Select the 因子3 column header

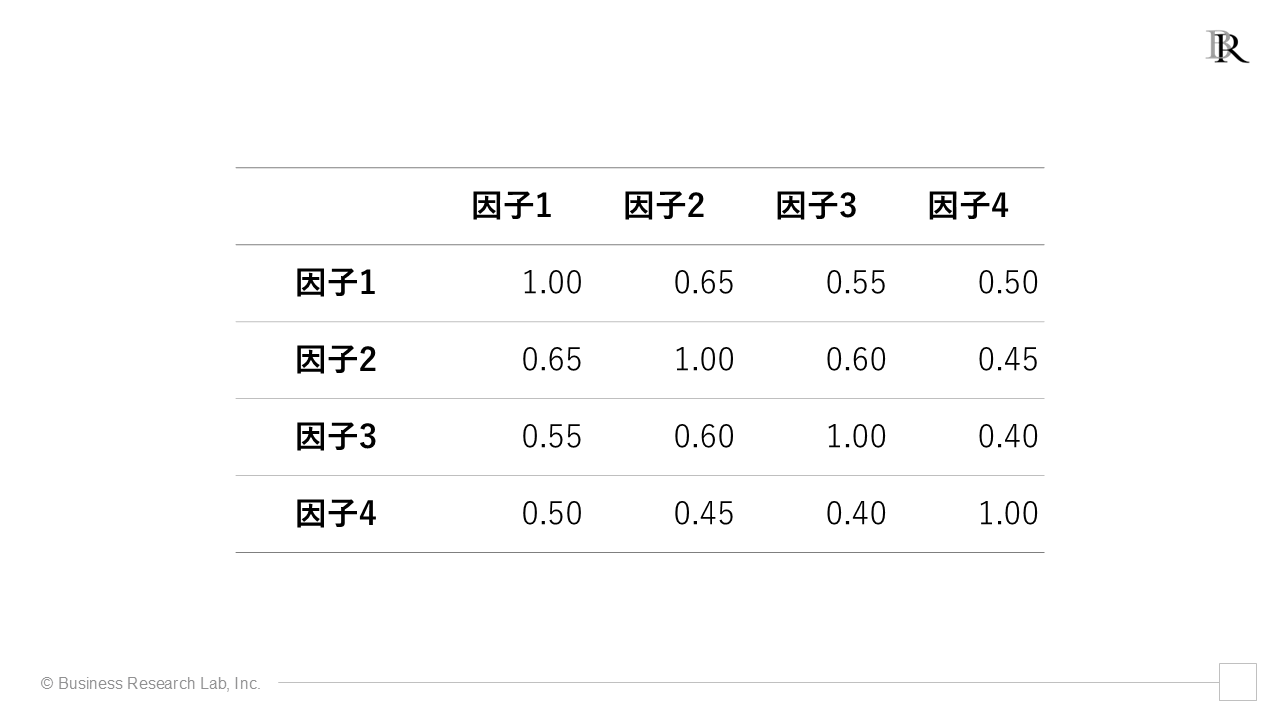point(816,206)
